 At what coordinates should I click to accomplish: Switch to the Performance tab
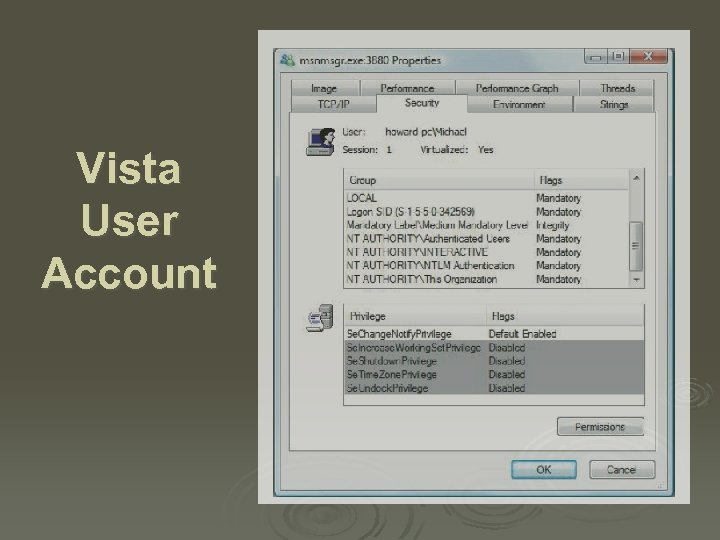coord(407,88)
